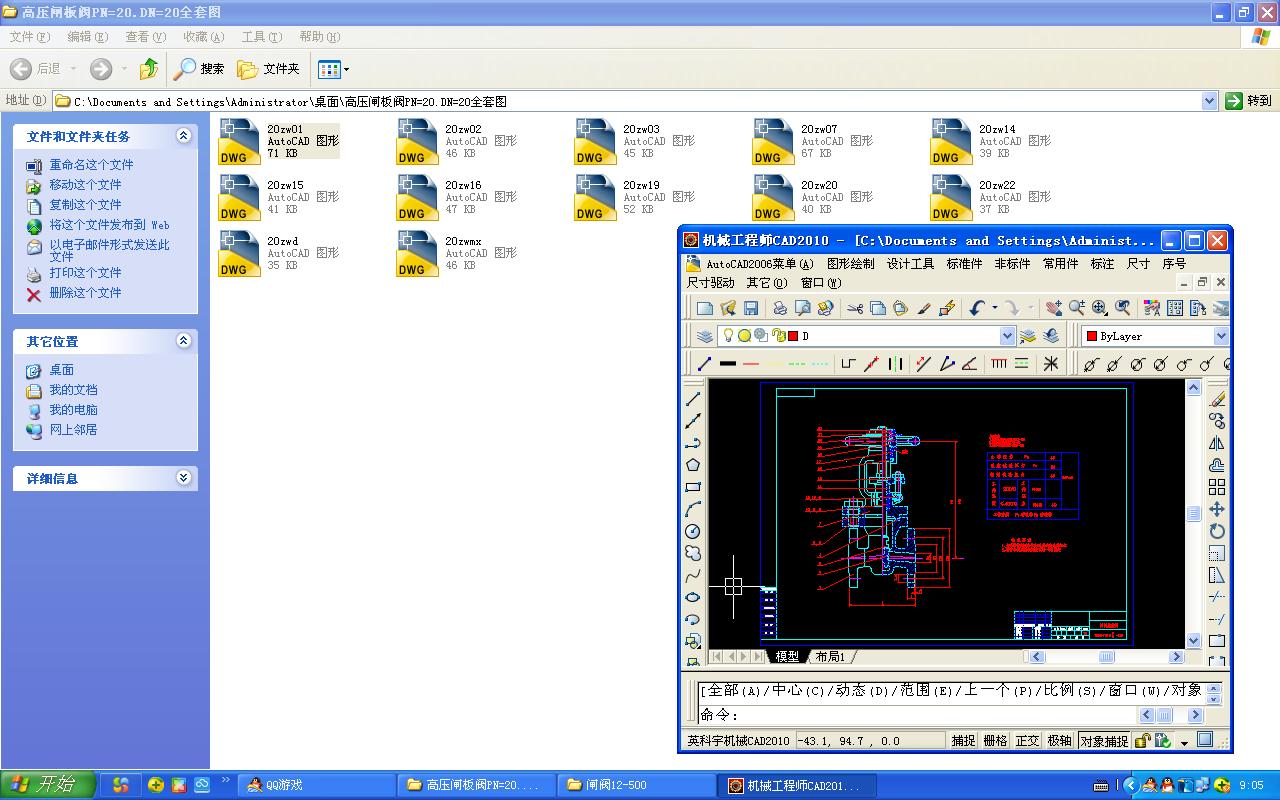The image size is (1280, 800).
Task: Open the 设计工具 menu
Action: point(911,264)
